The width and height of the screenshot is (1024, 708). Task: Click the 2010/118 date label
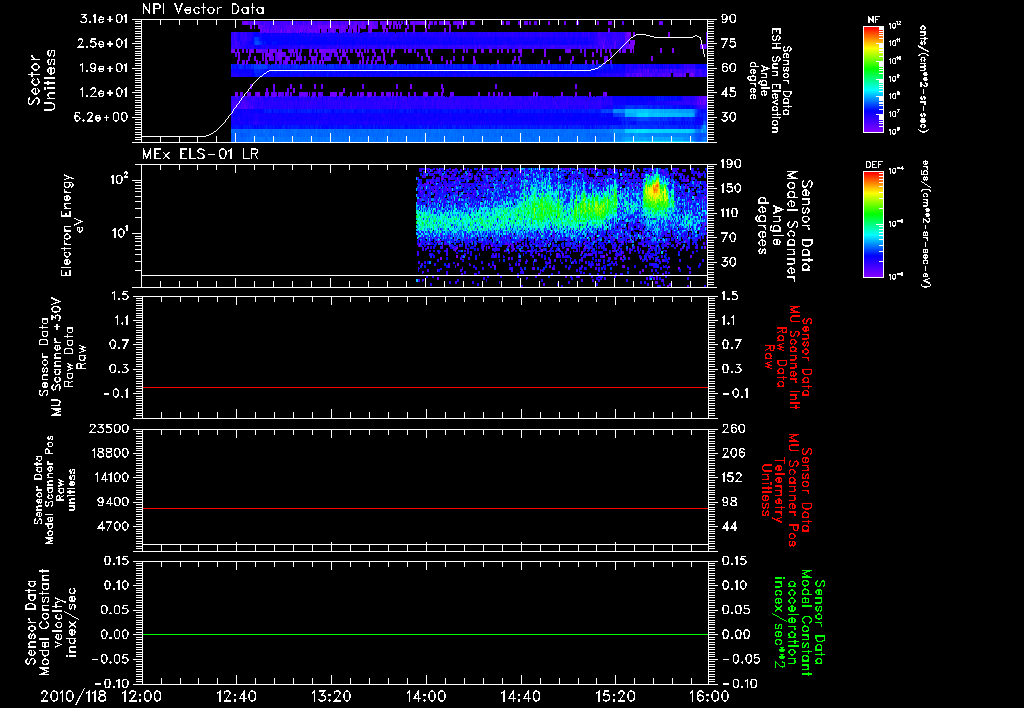[71, 696]
